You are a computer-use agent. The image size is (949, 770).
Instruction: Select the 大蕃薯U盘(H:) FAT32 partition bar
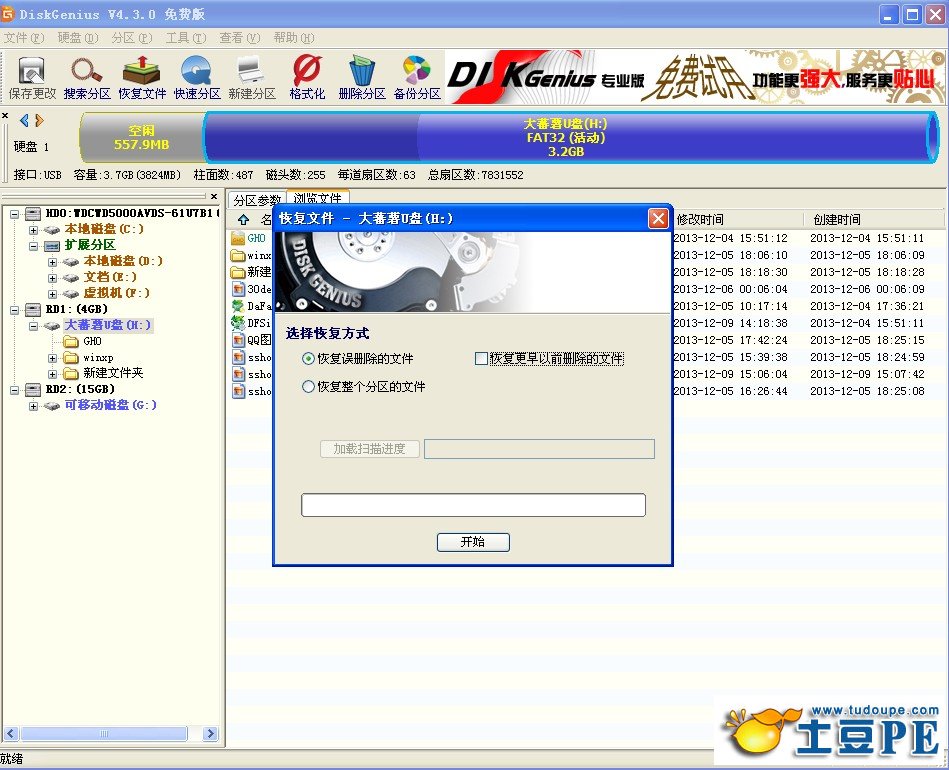click(569, 137)
